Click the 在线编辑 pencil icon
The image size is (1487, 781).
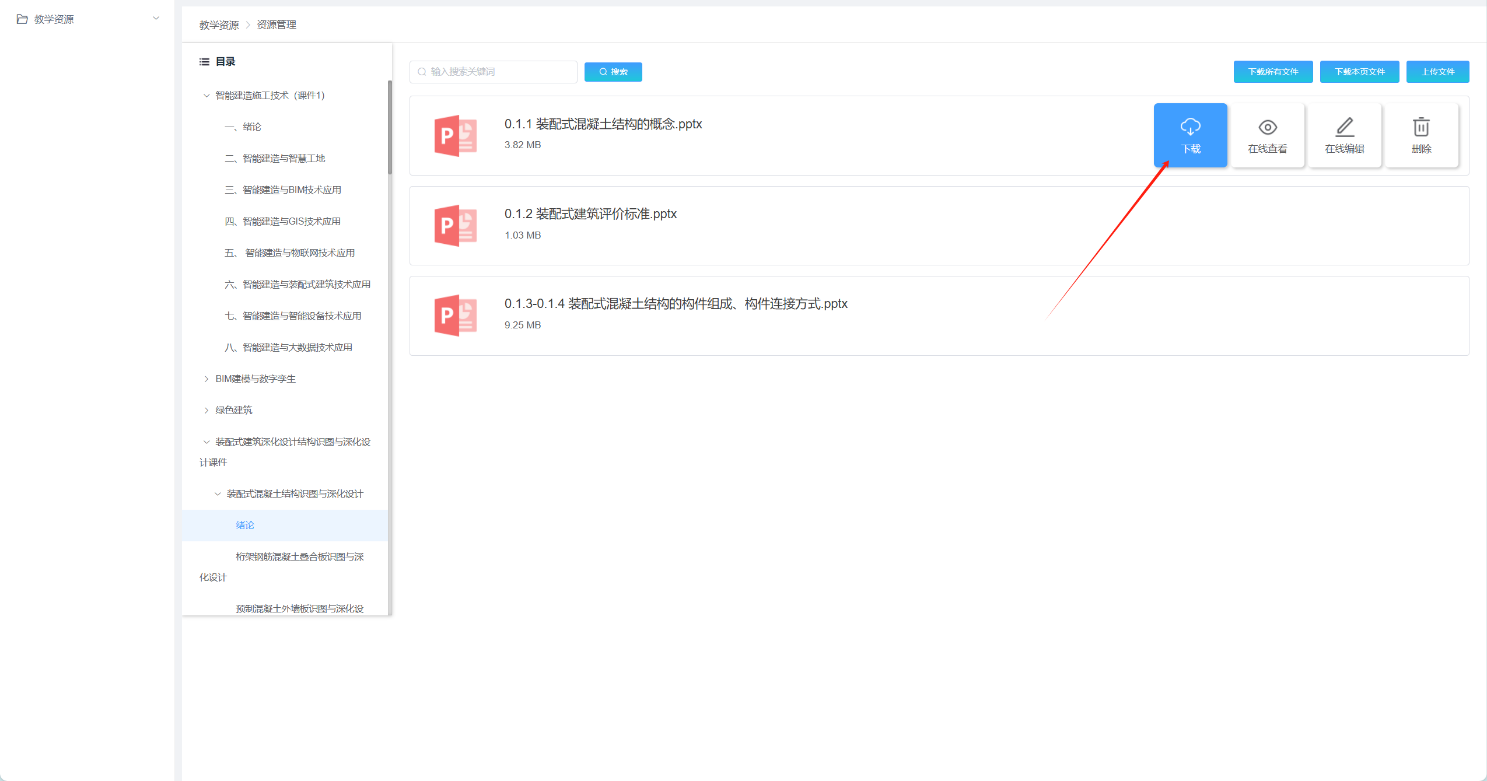tap(1345, 127)
